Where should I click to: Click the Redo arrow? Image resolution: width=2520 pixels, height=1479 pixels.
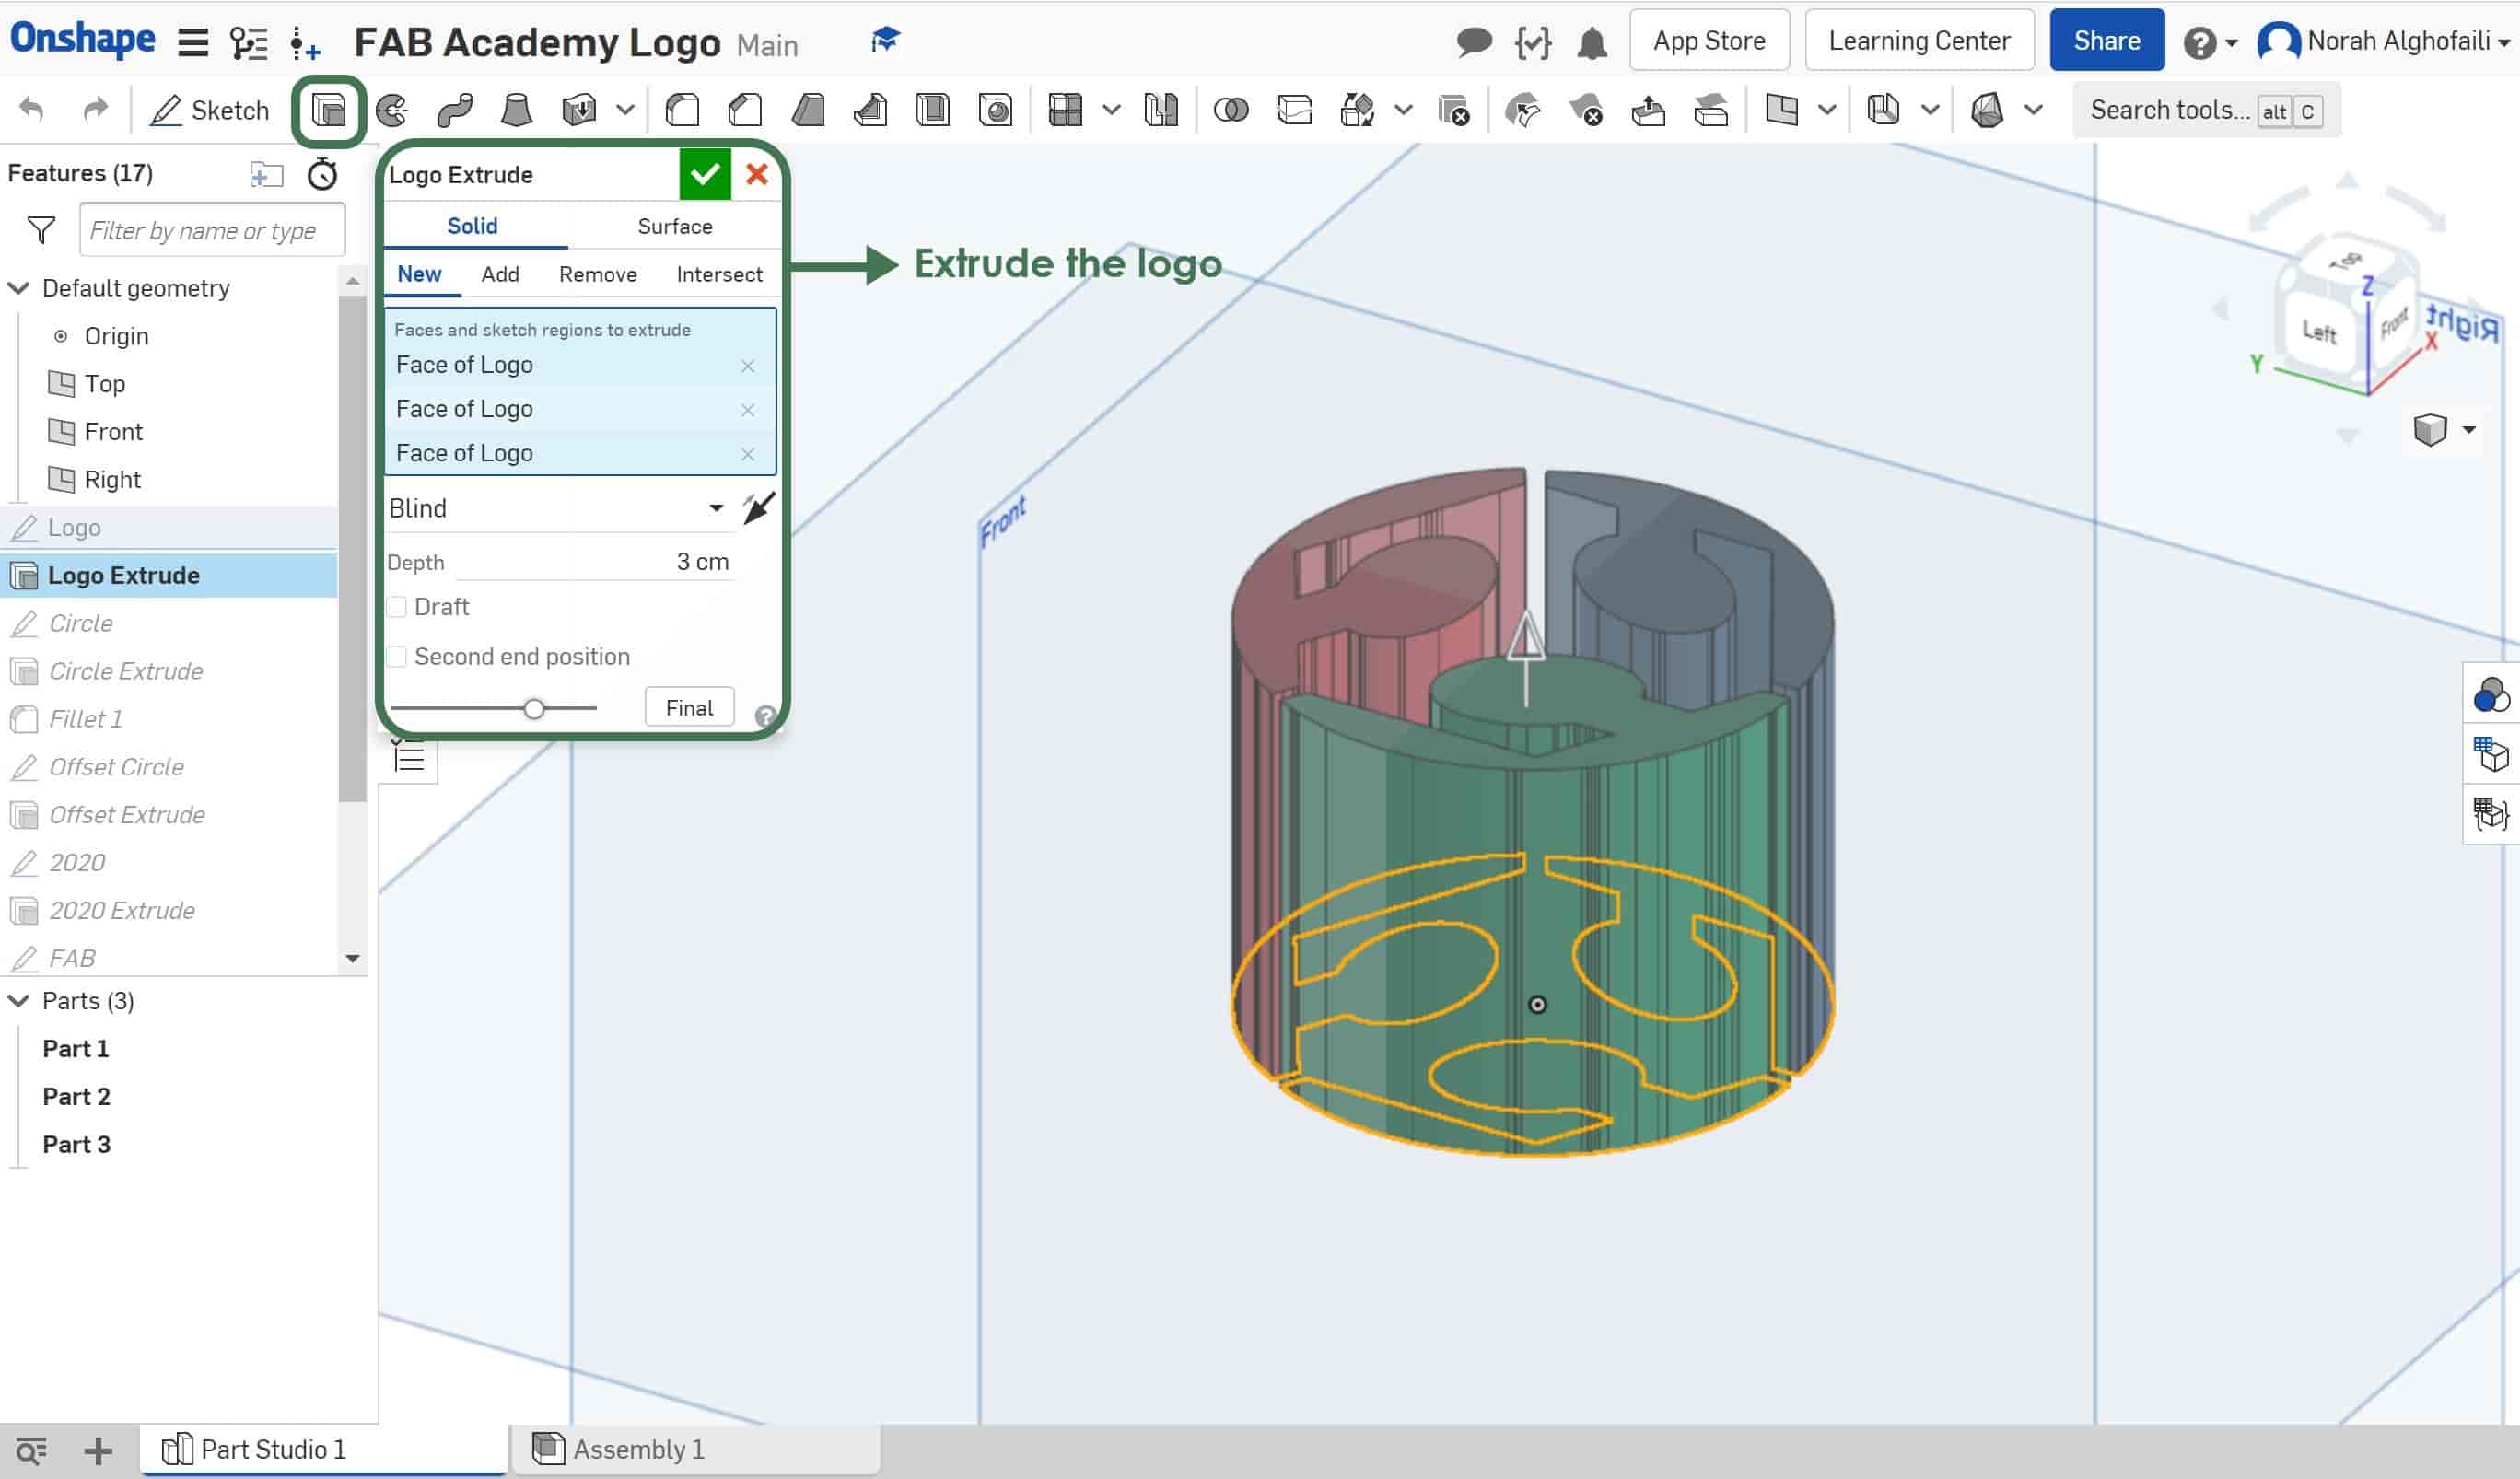tap(95, 109)
